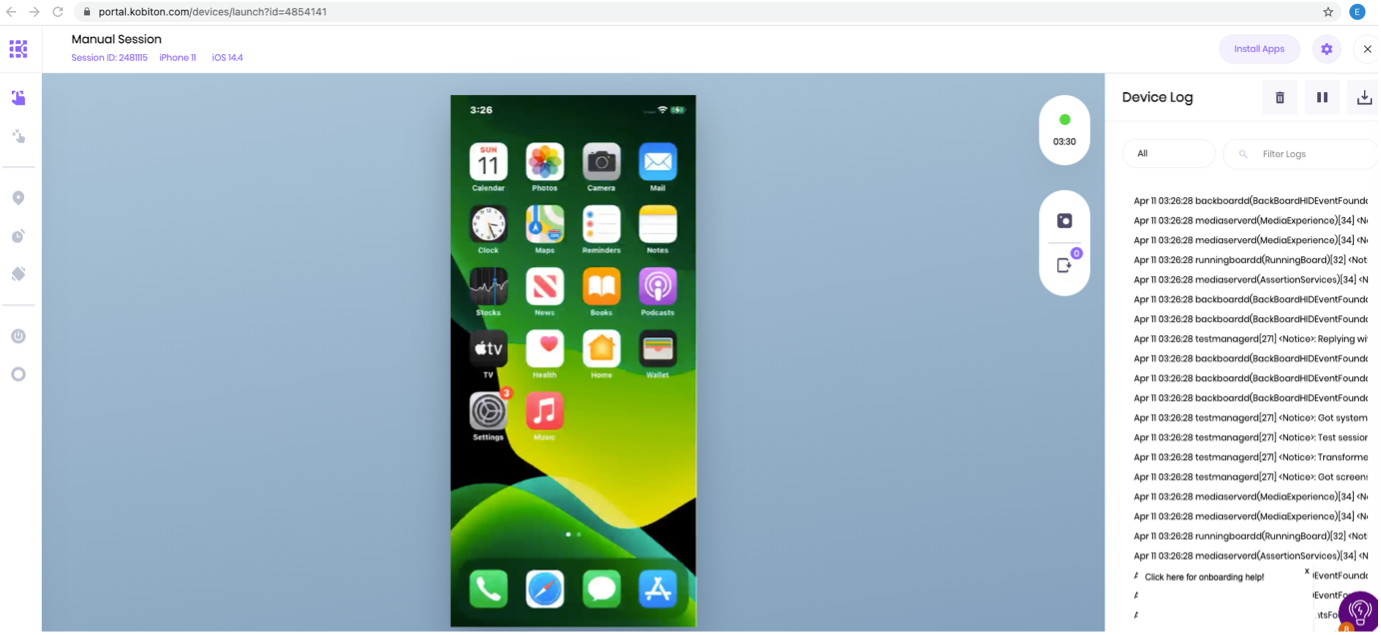Click the browser reload button
1381x635 pixels.
point(58,12)
